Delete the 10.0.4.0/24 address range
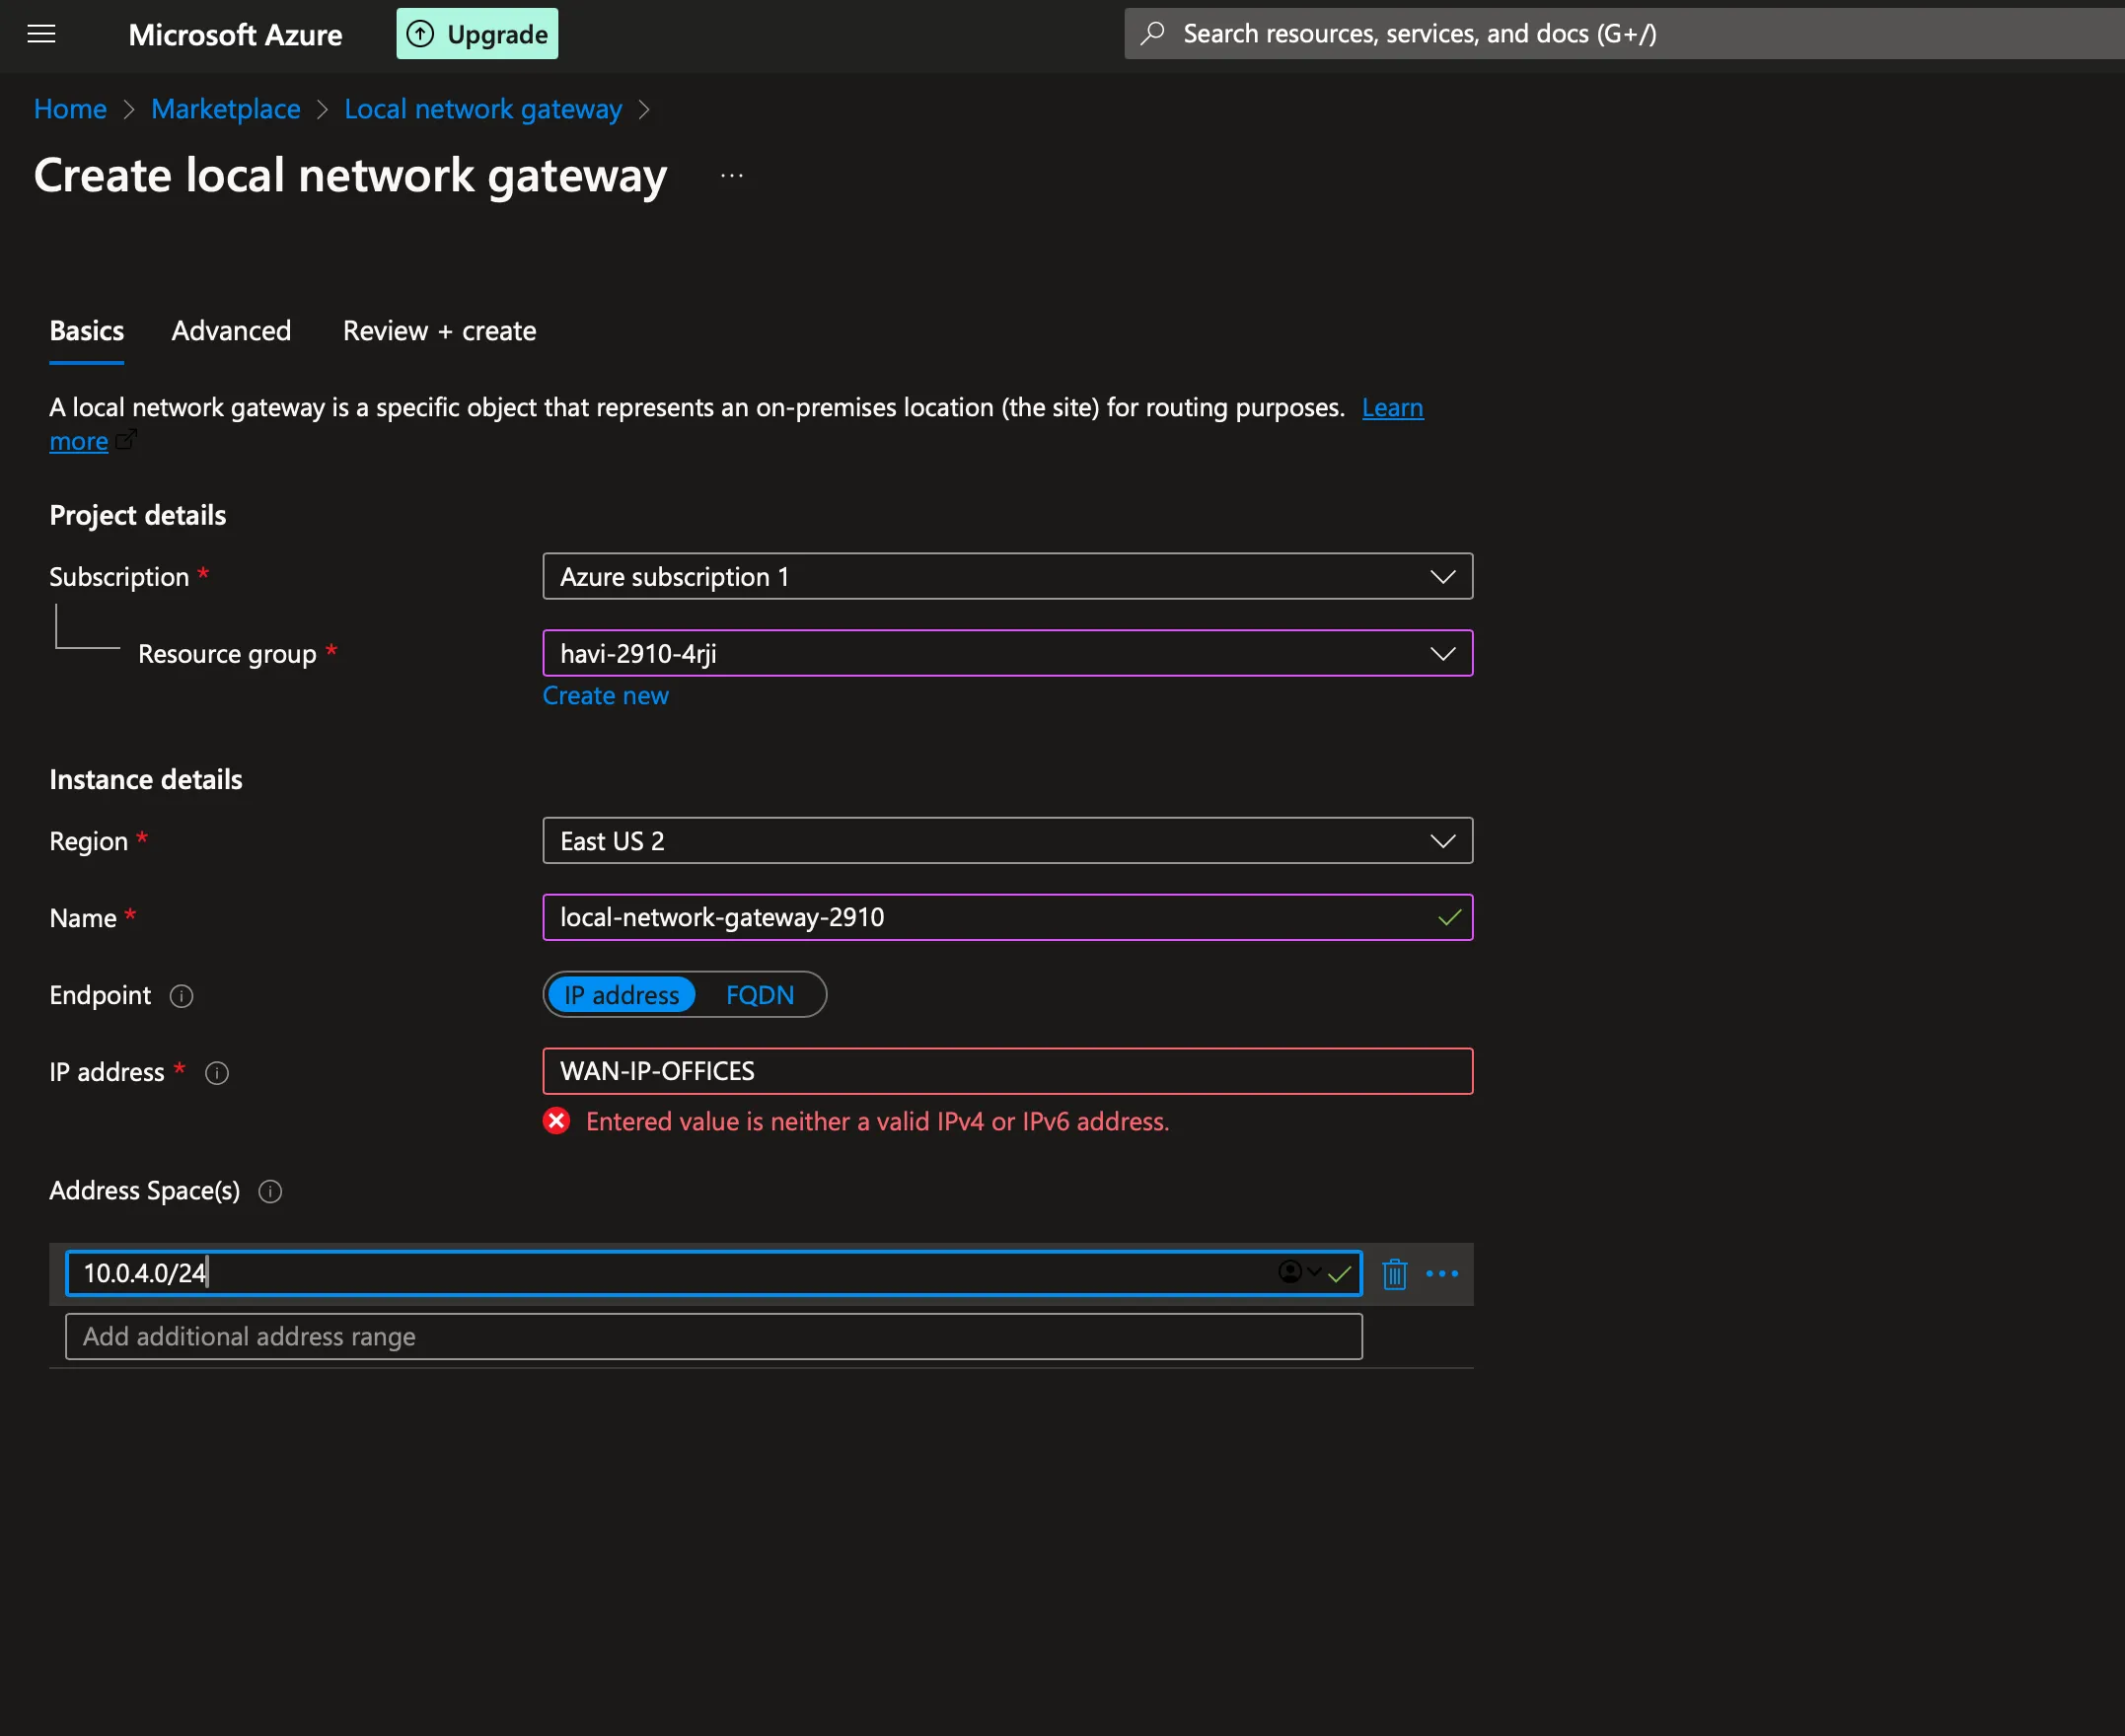The height and width of the screenshot is (1736, 2125). point(1394,1274)
